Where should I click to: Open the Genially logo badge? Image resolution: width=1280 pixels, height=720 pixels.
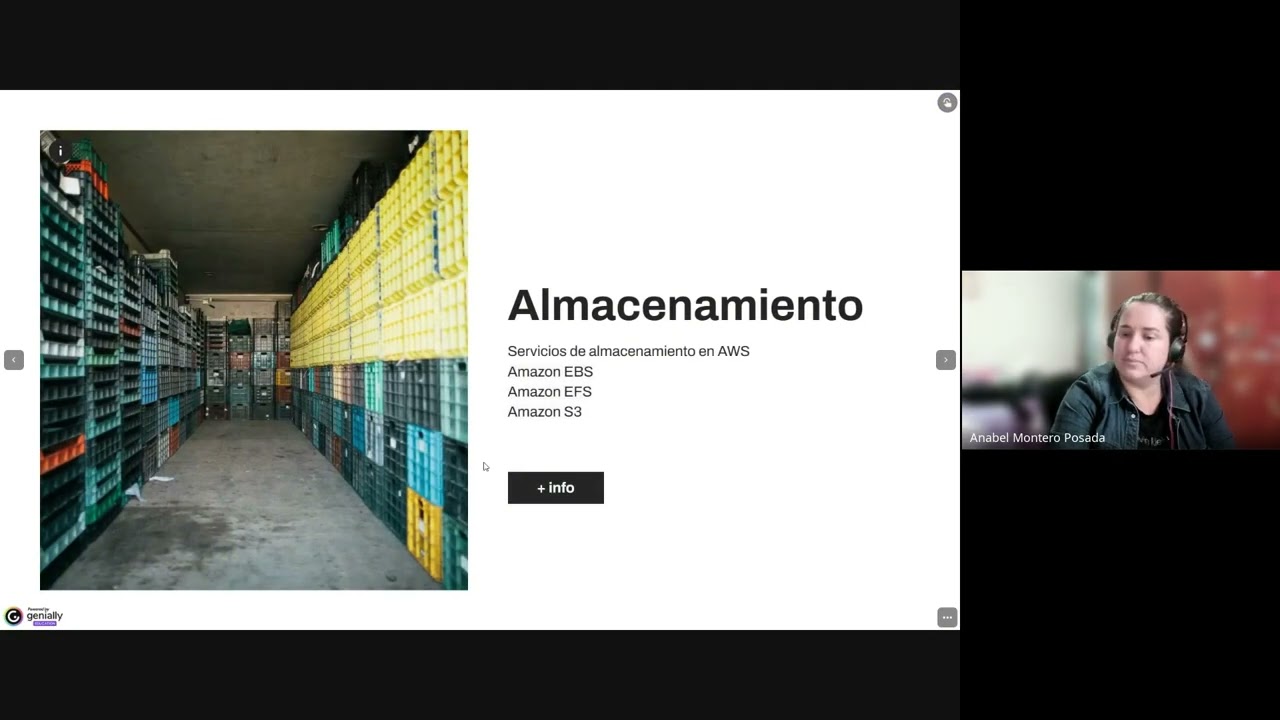(x=34, y=616)
